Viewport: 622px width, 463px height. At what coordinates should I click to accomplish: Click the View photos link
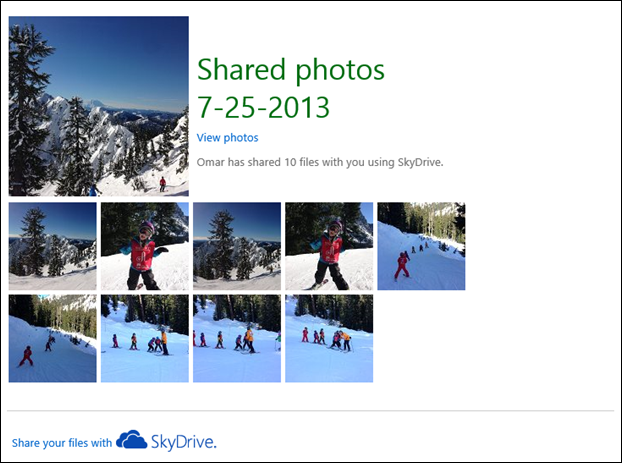tap(227, 138)
